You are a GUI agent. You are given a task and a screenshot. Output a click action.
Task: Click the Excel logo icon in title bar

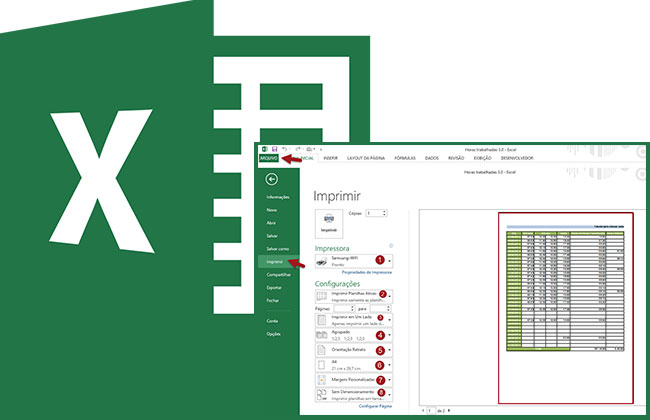click(x=265, y=149)
